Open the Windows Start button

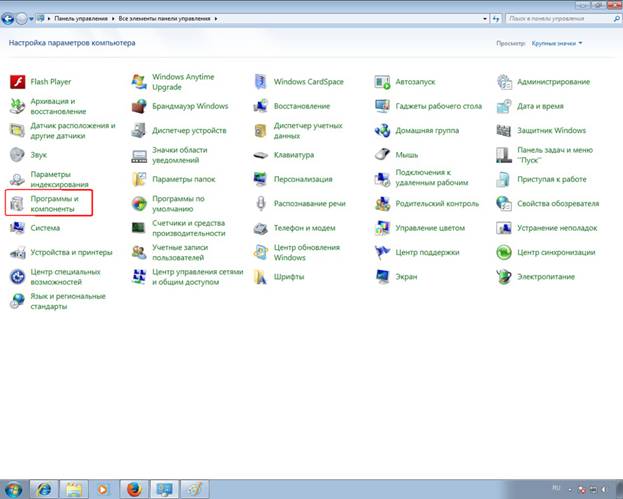coord(12,489)
